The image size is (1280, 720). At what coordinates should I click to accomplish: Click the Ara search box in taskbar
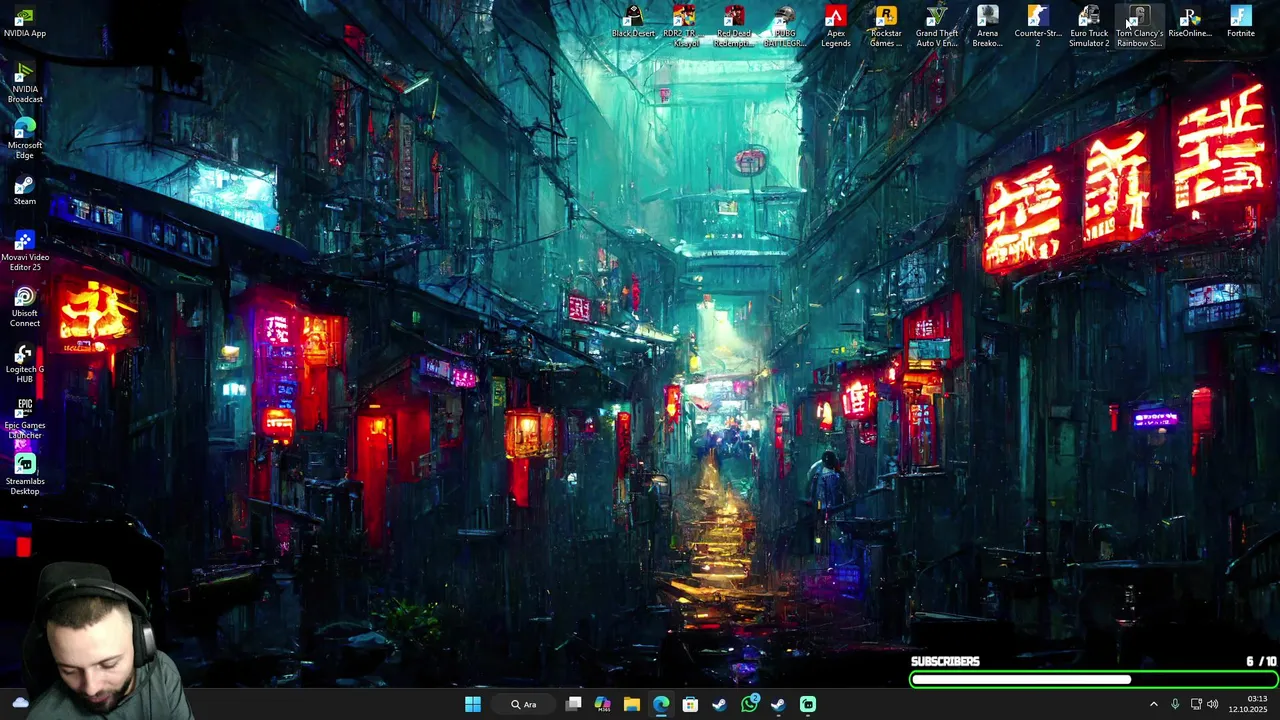tap(524, 704)
